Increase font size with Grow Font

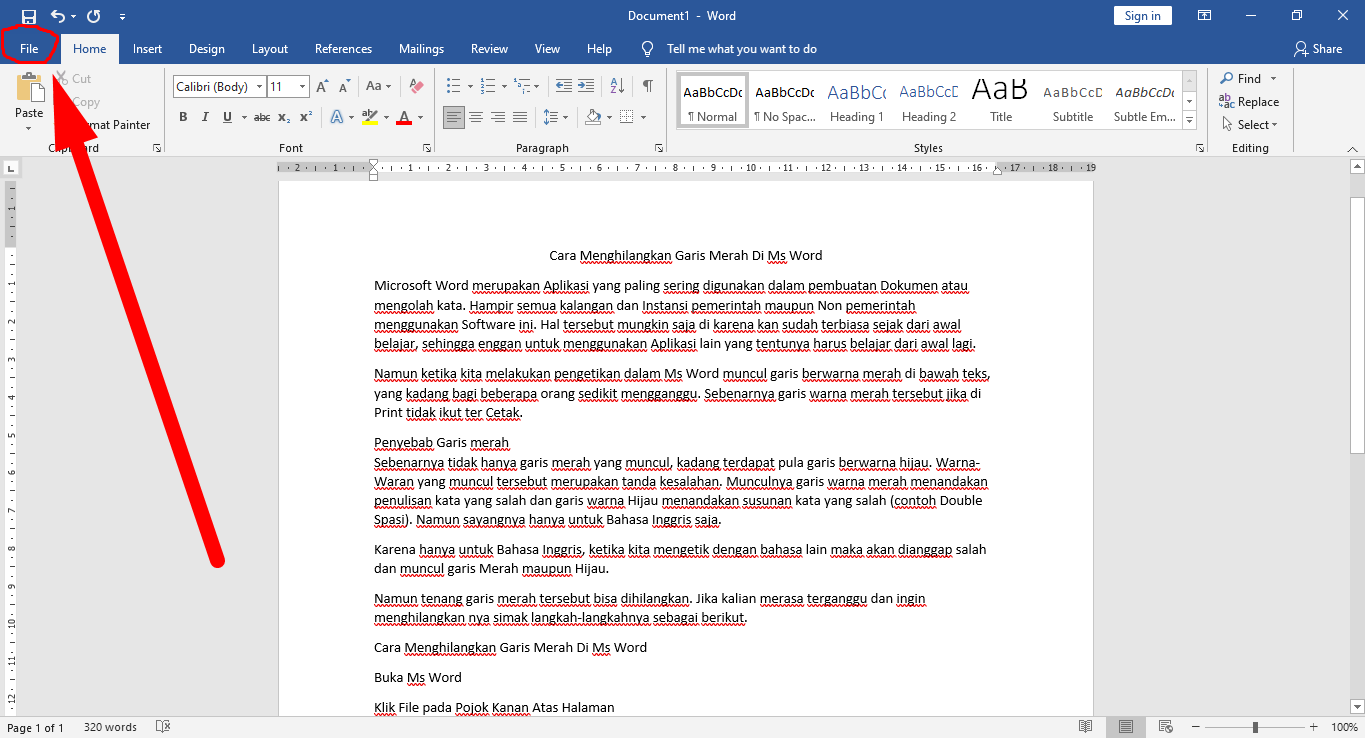322,87
